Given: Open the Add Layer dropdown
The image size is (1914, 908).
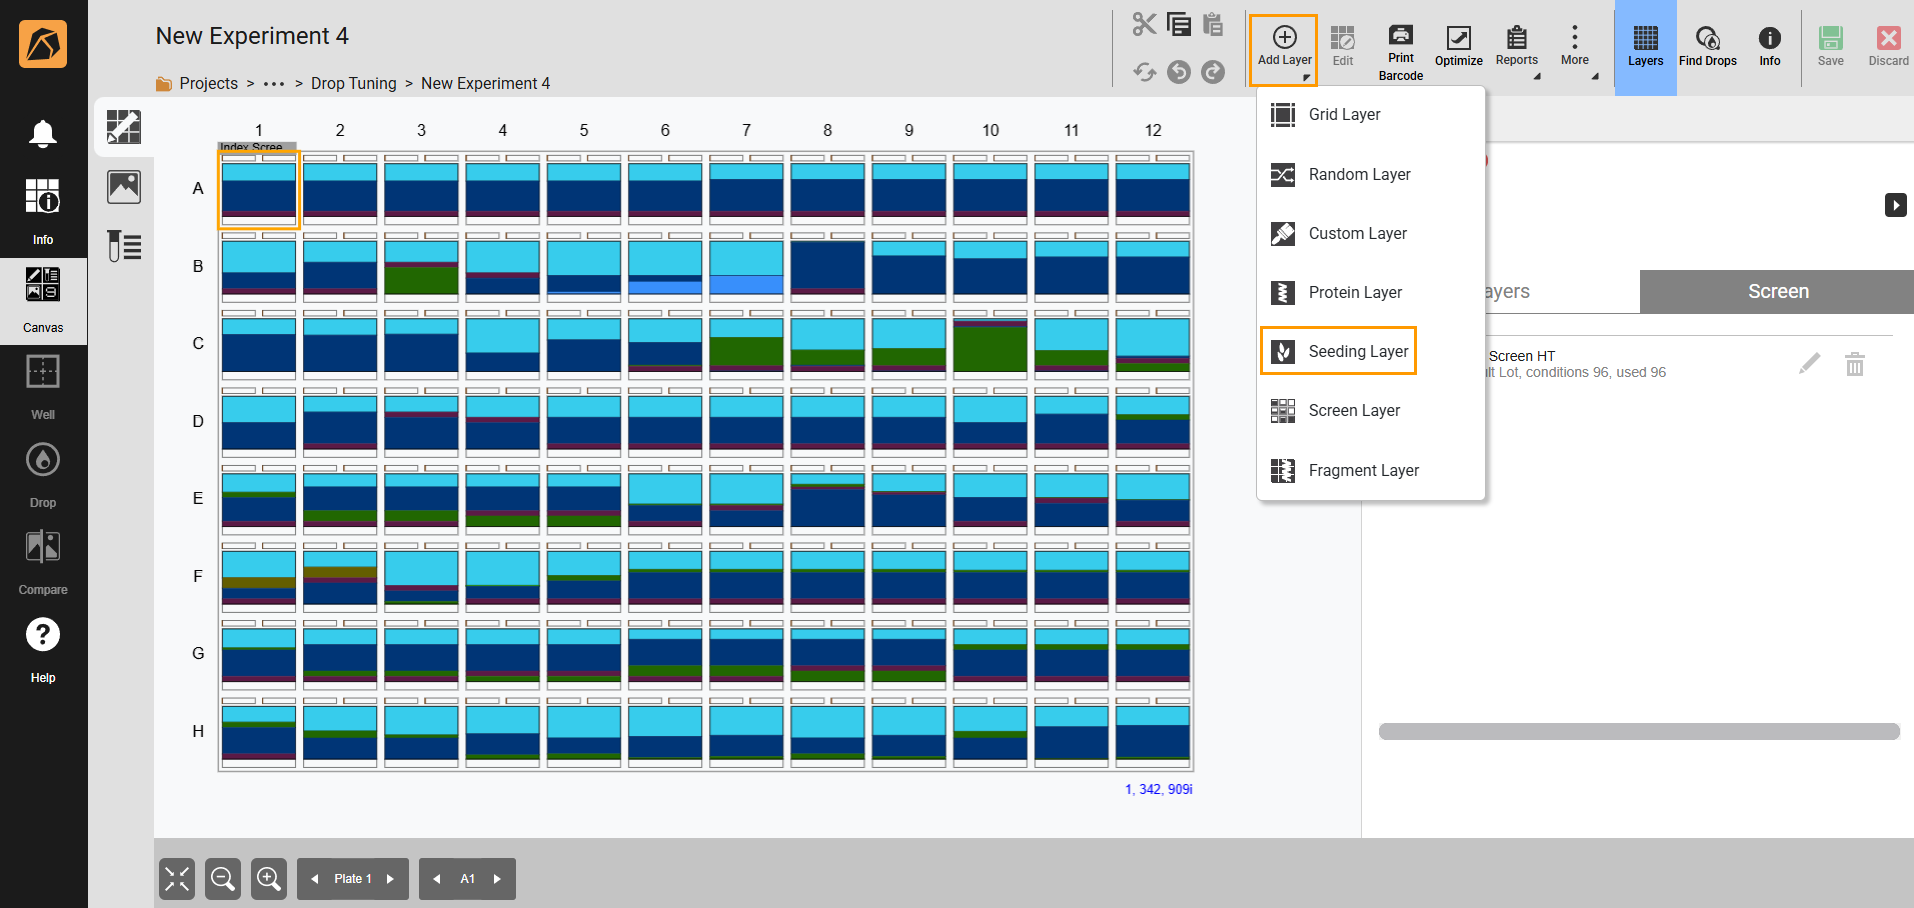Looking at the screenshot, I should [1284, 47].
